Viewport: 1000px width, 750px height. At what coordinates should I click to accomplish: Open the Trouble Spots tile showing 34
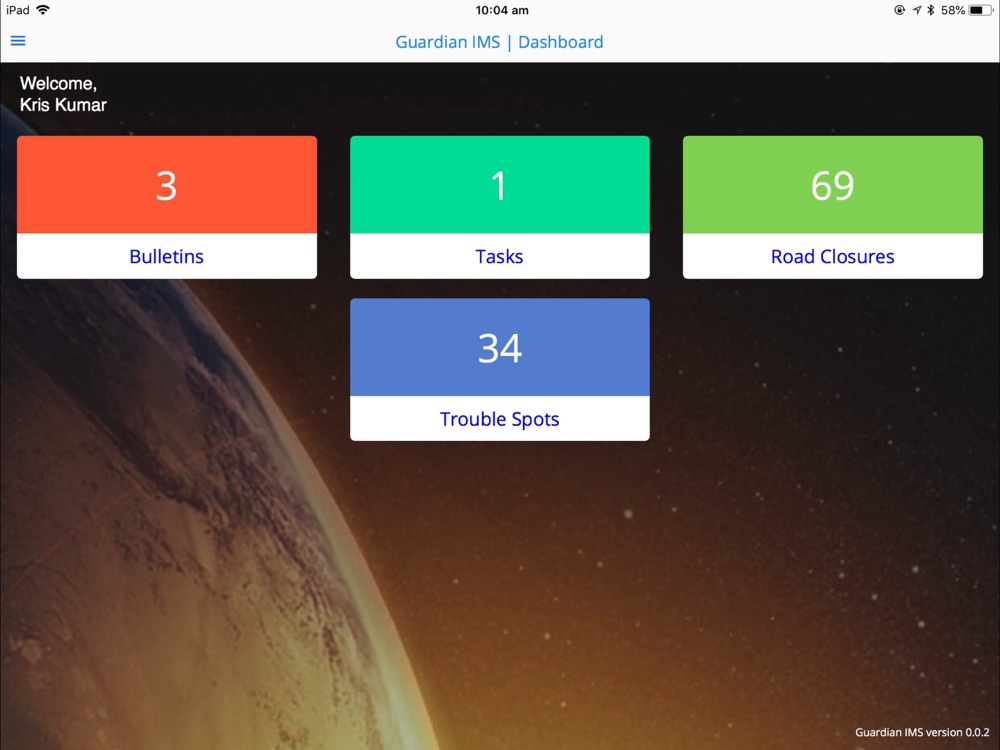(x=500, y=369)
